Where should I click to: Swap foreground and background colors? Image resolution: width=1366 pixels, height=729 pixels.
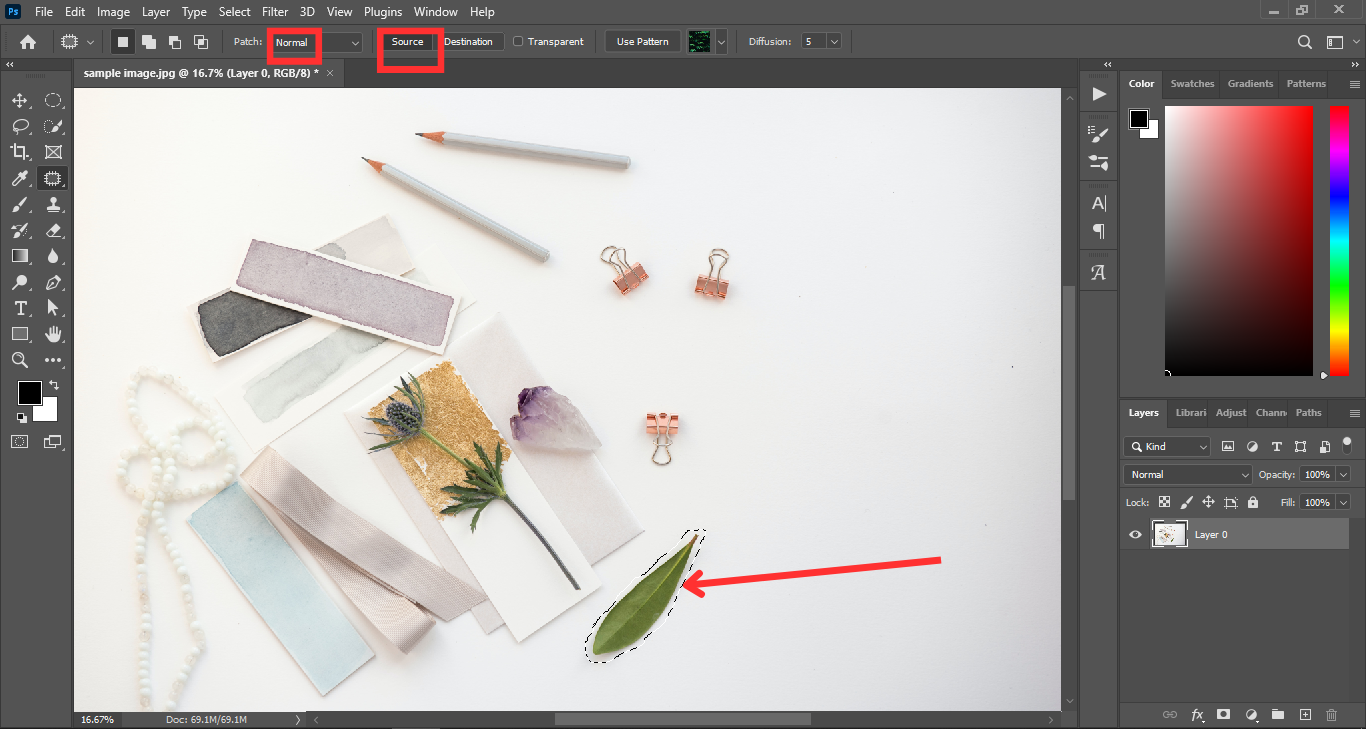click(53, 385)
